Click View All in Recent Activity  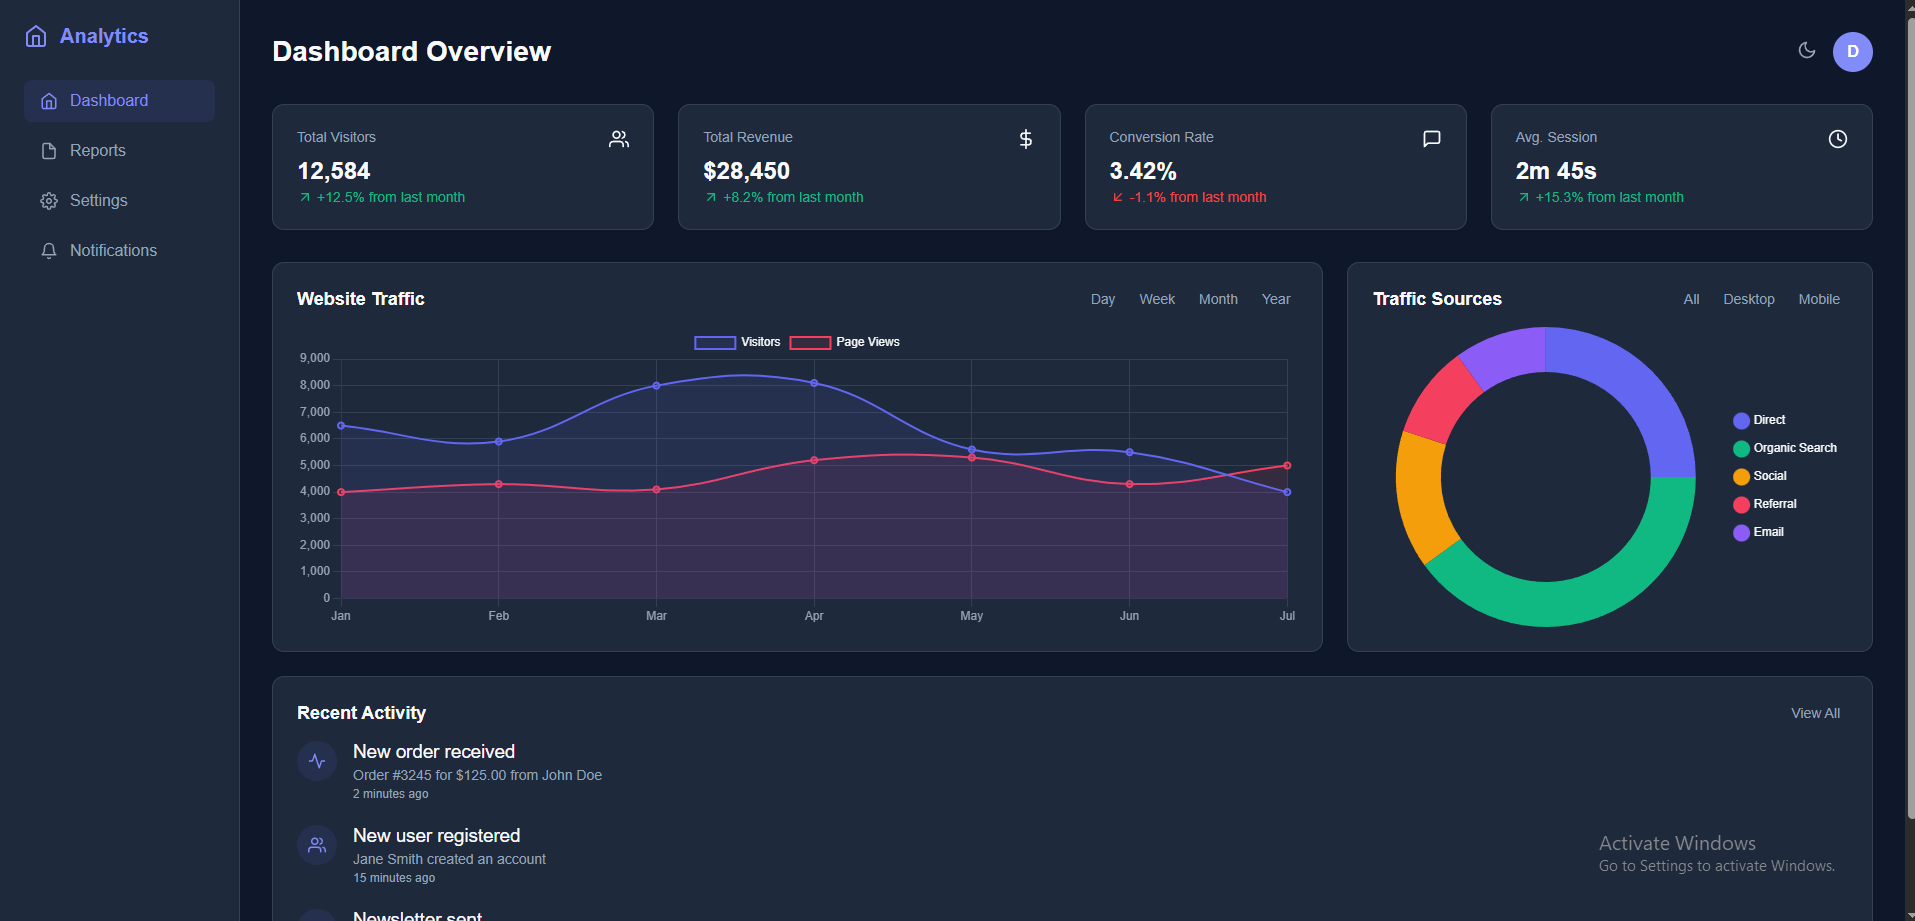[1815, 713]
